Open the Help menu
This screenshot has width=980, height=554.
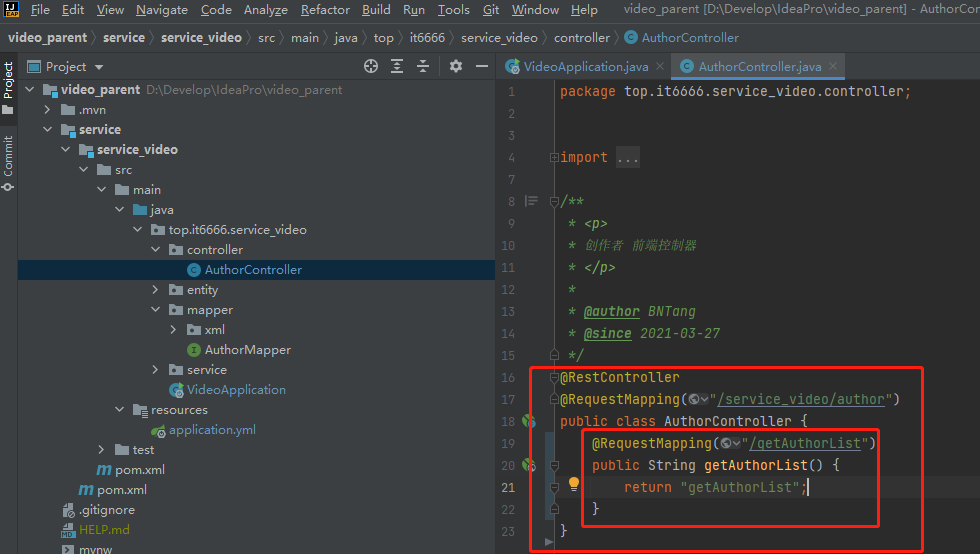click(584, 9)
